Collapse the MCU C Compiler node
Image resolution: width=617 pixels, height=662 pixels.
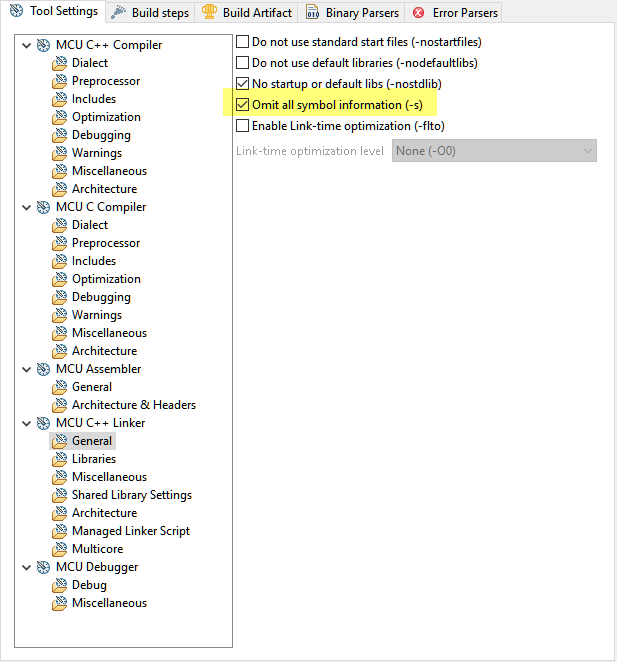27,207
